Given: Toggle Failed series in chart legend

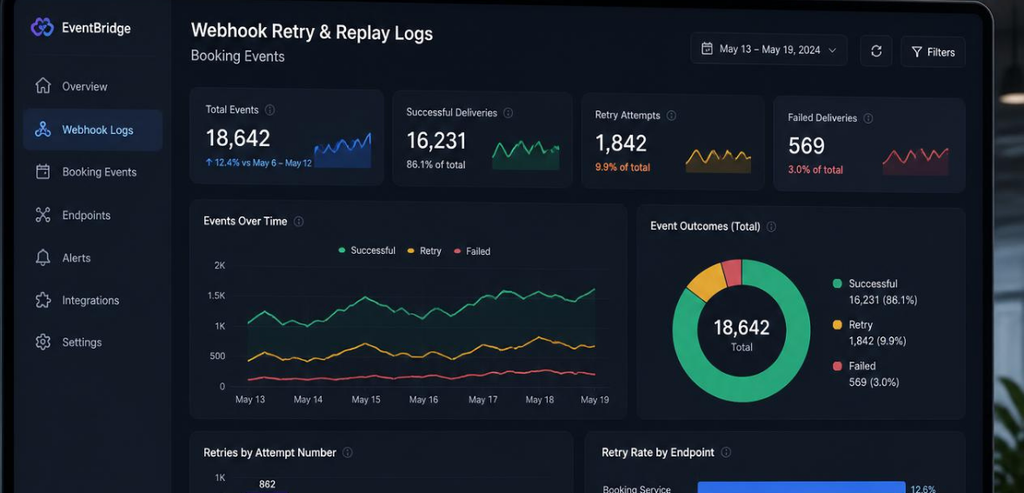Looking at the screenshot, I should coord(472,251).
